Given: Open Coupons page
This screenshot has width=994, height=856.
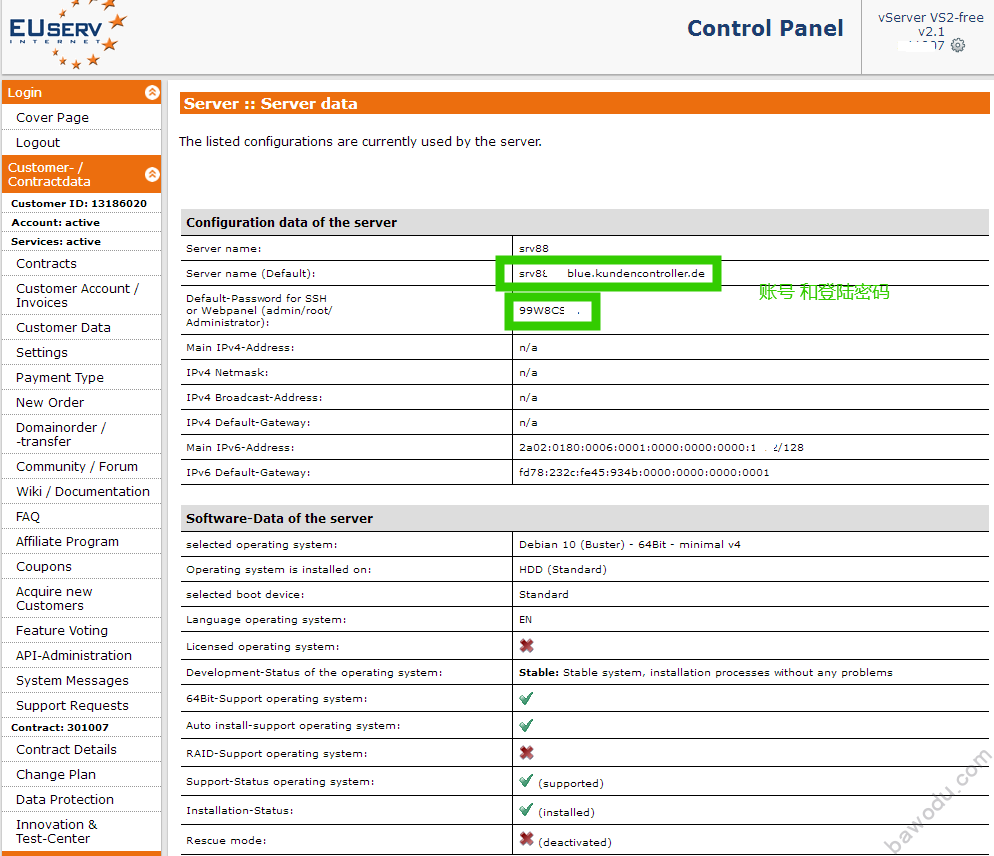Looking at the screenshot, I should click(43, 567).
